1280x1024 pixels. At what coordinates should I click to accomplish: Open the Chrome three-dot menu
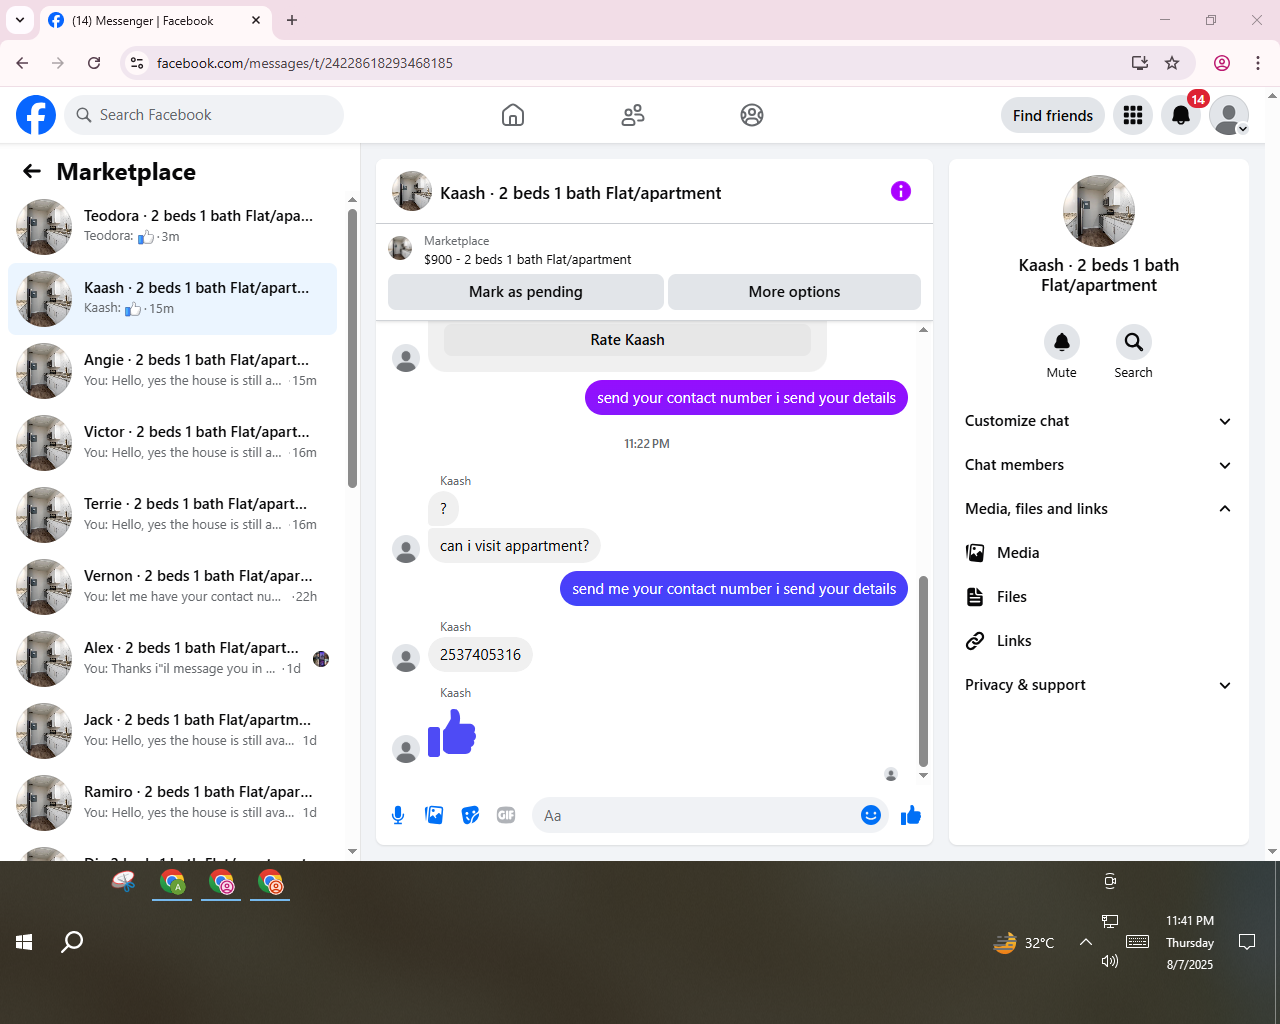tap(1258, 63)
